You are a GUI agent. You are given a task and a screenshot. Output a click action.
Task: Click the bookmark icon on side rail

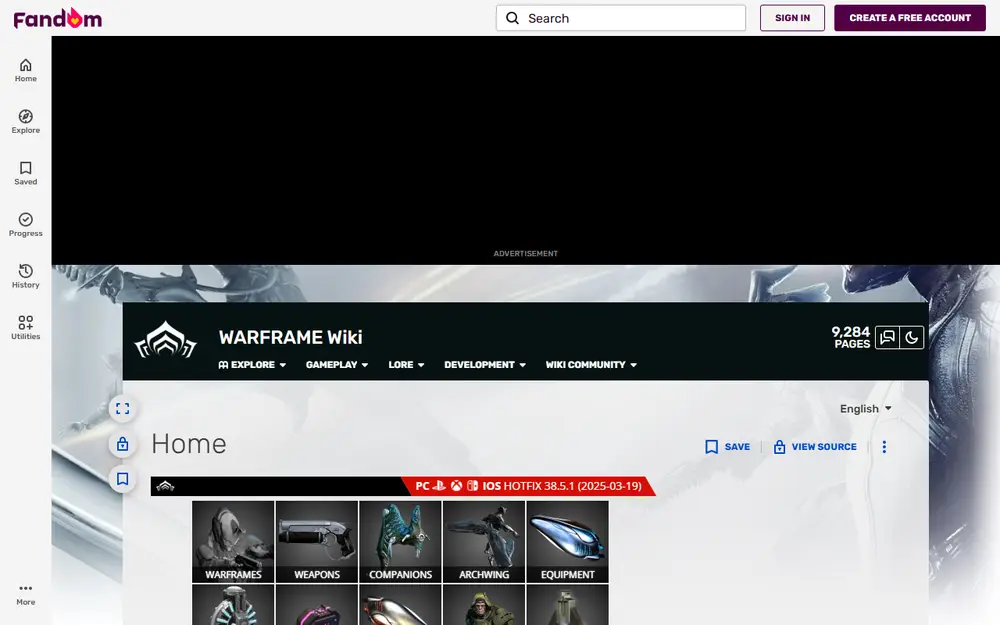(x=122, y=479)
